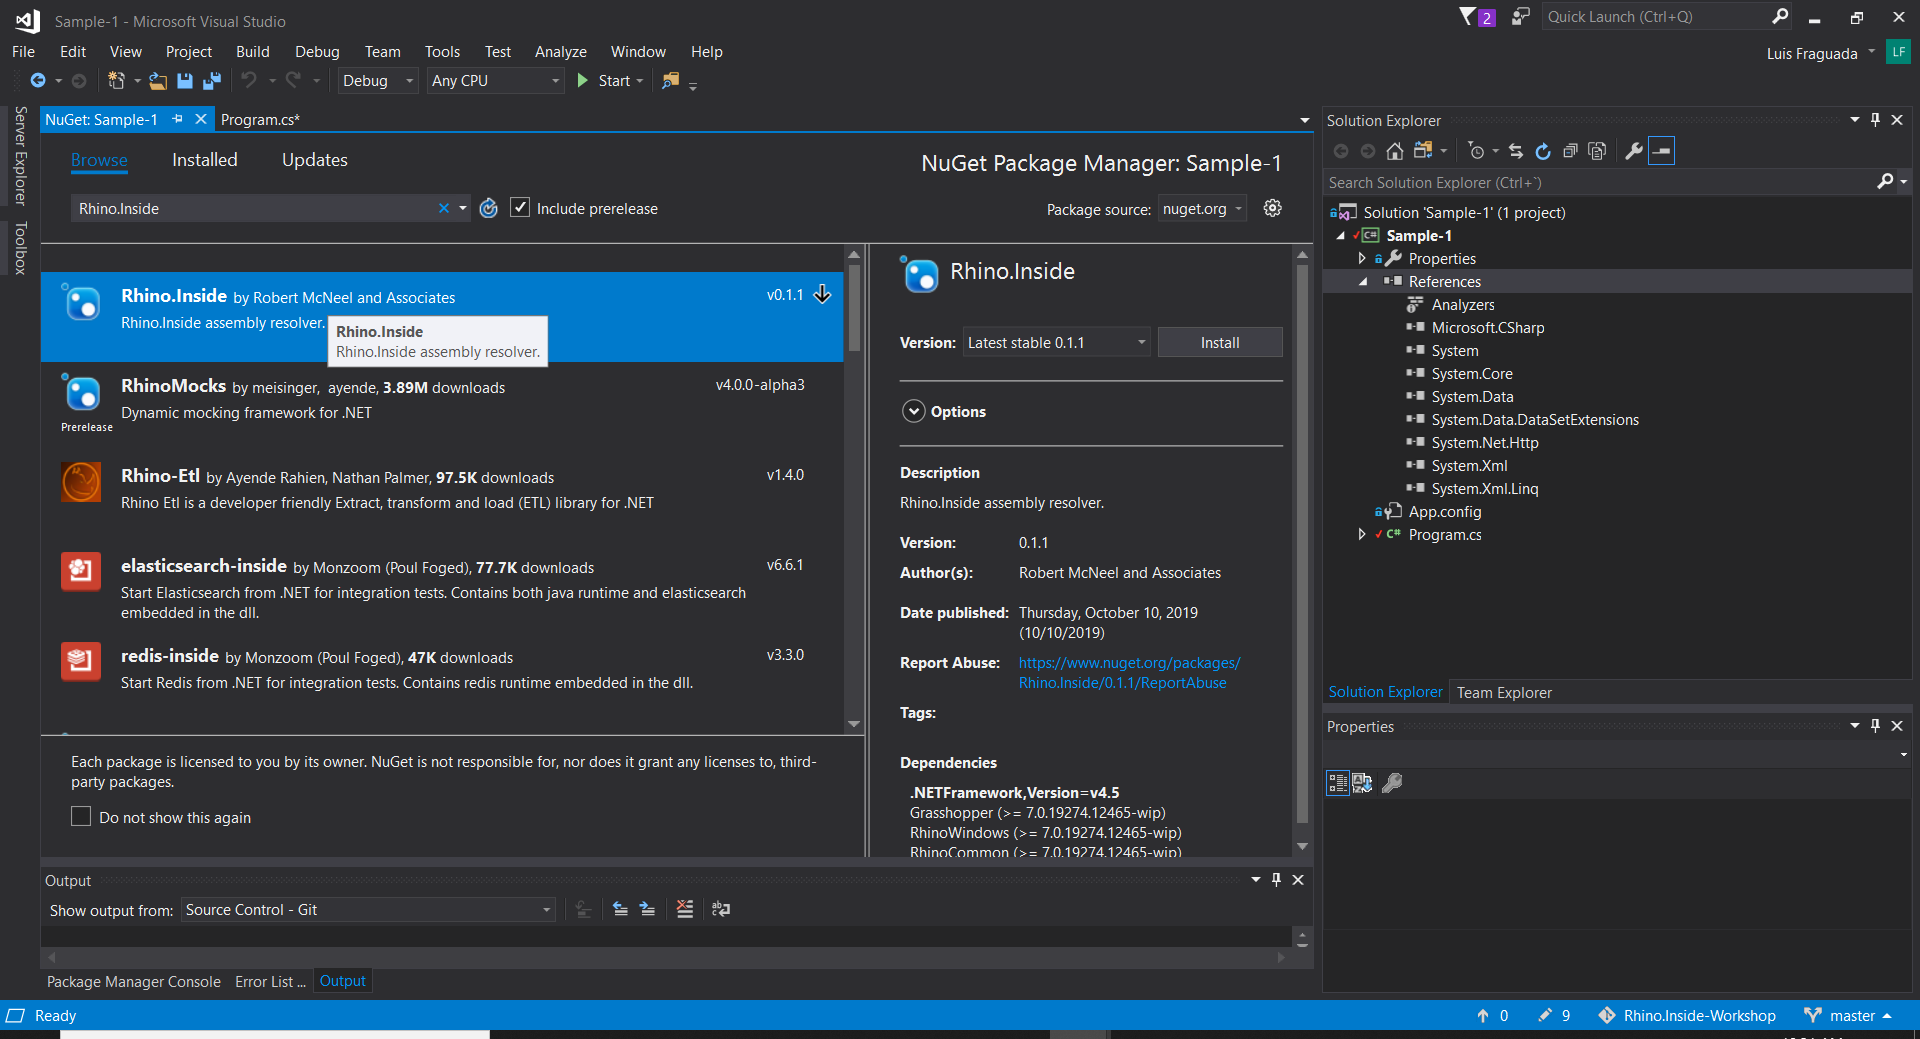
Task: Open the Version Latest stable 0.1.1 dropdown
Action: [x=1056, y=342]
